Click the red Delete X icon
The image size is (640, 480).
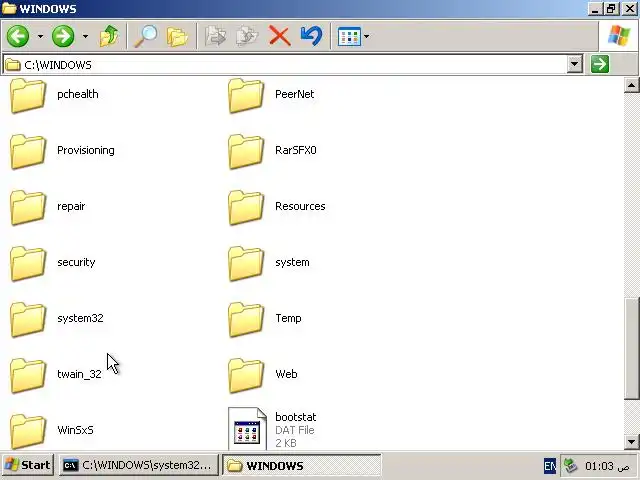280,36
